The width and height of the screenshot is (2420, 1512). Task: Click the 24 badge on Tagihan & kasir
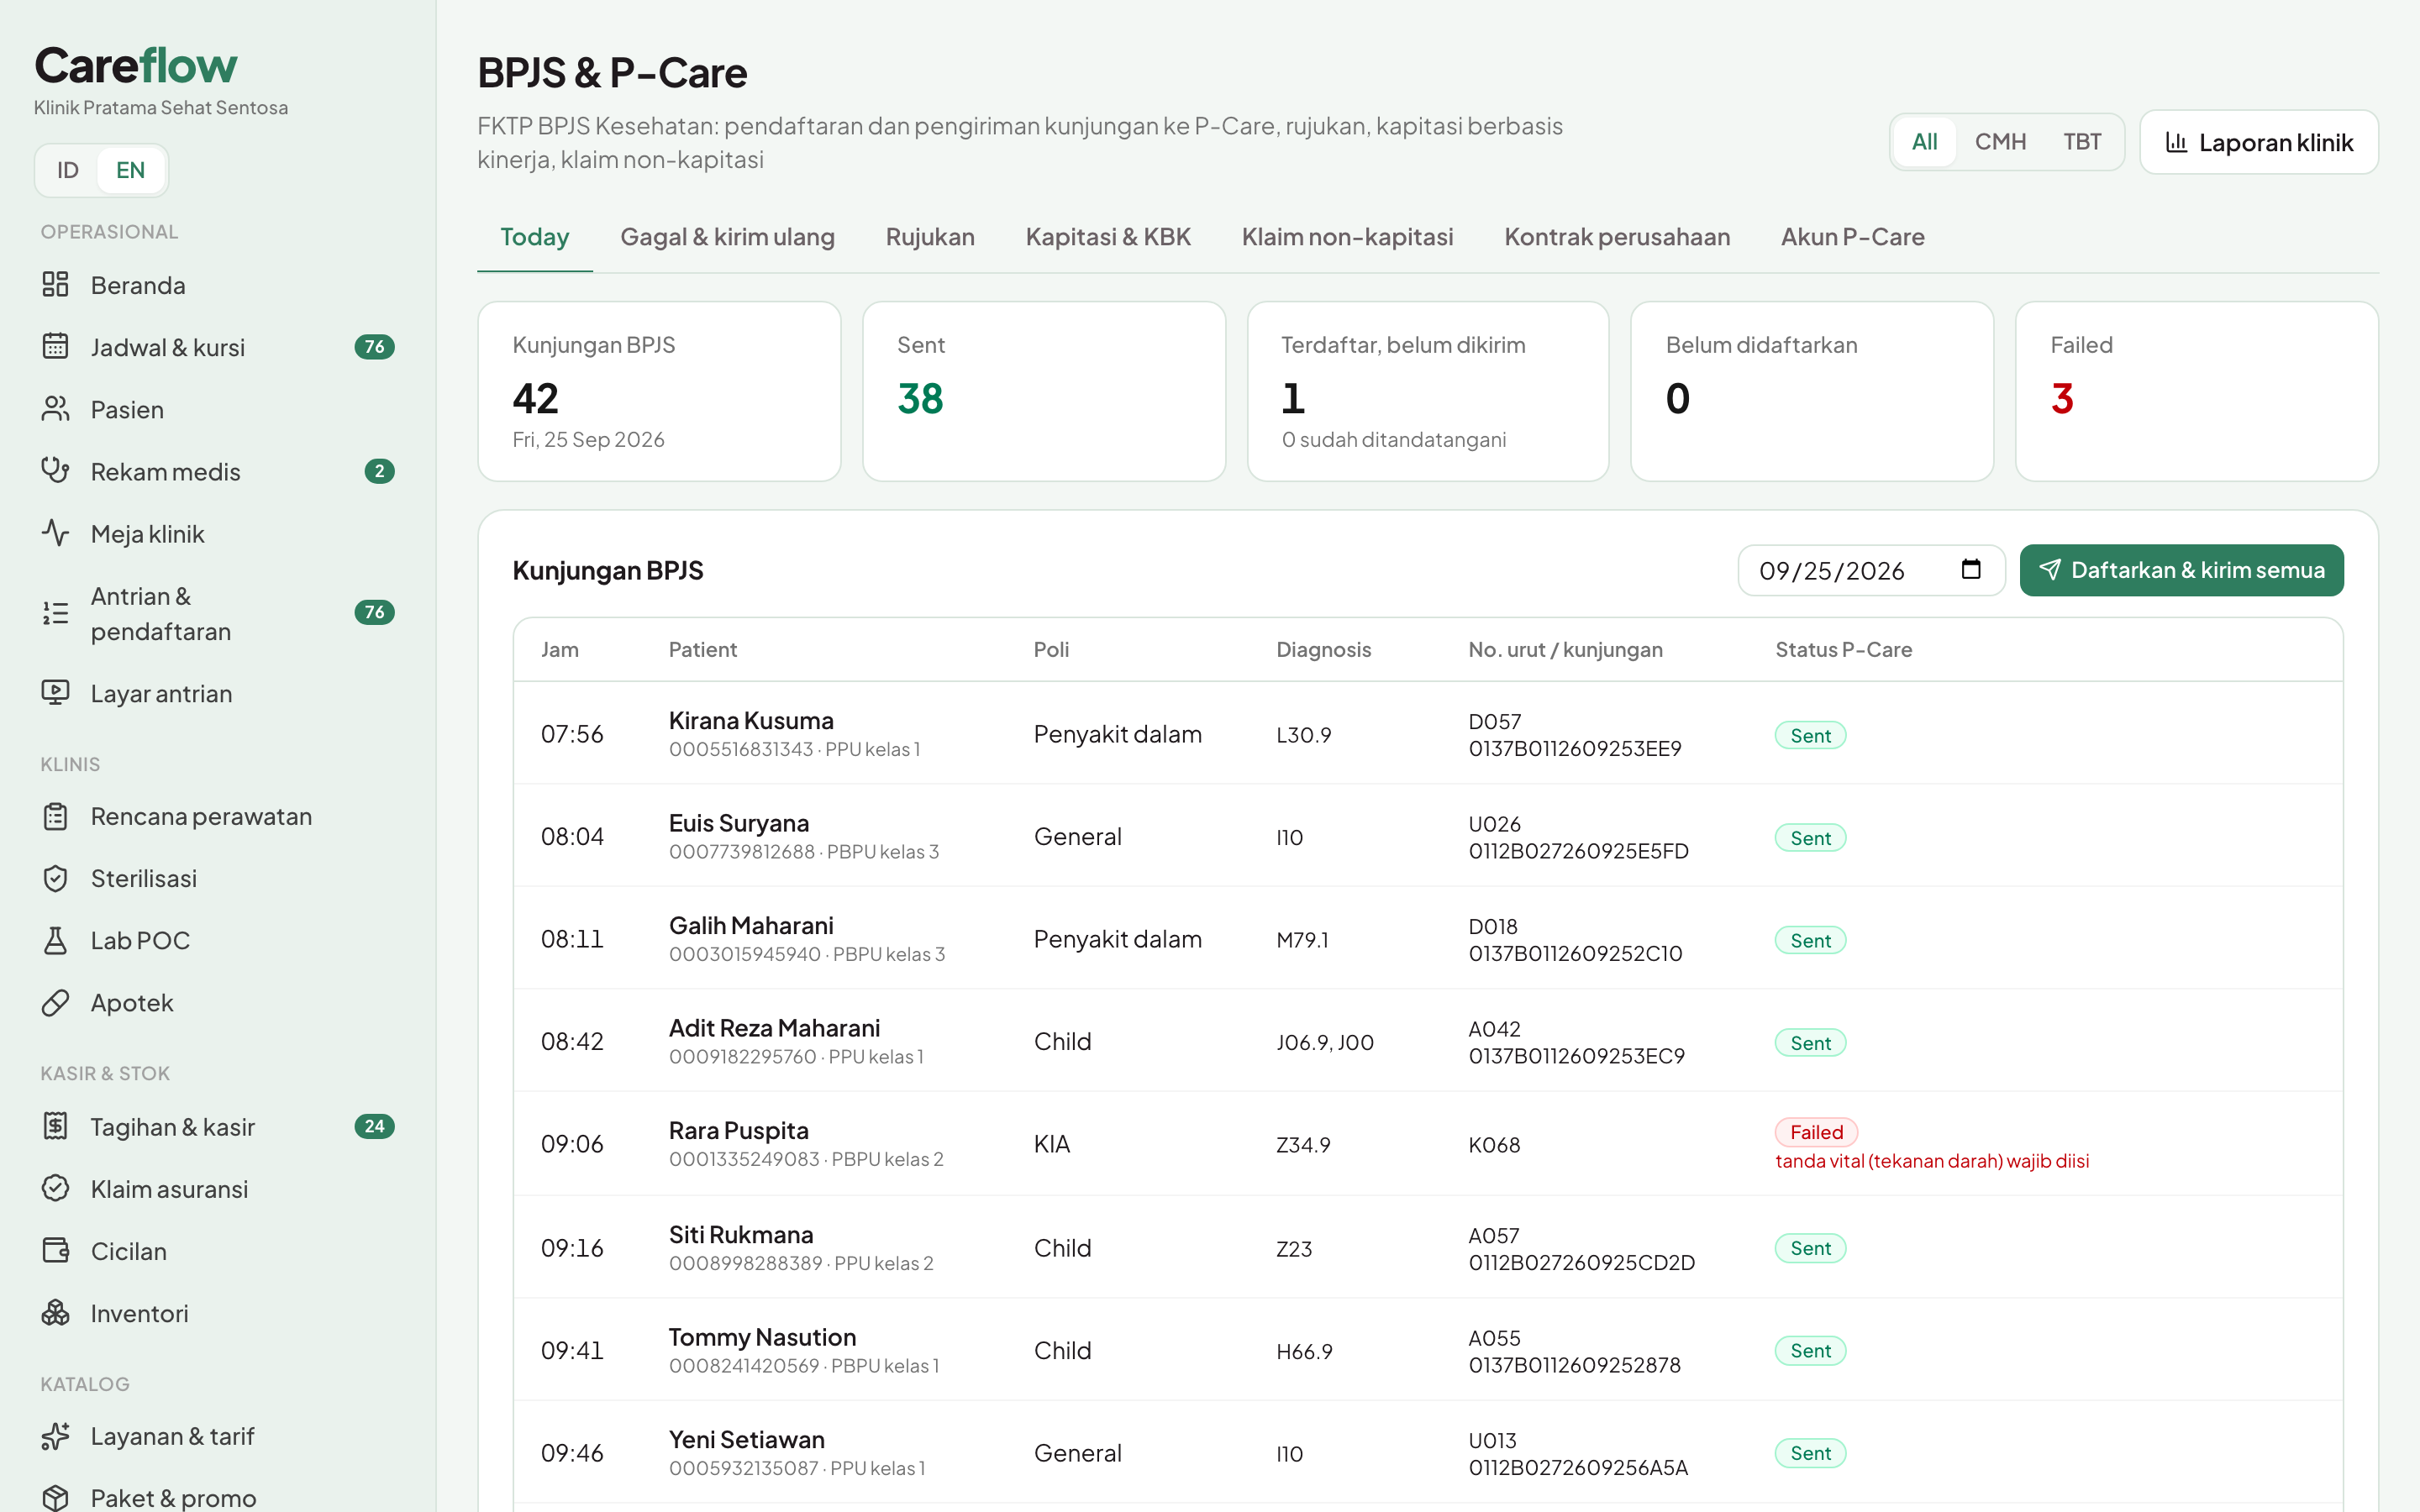(x=374, y=1126)
